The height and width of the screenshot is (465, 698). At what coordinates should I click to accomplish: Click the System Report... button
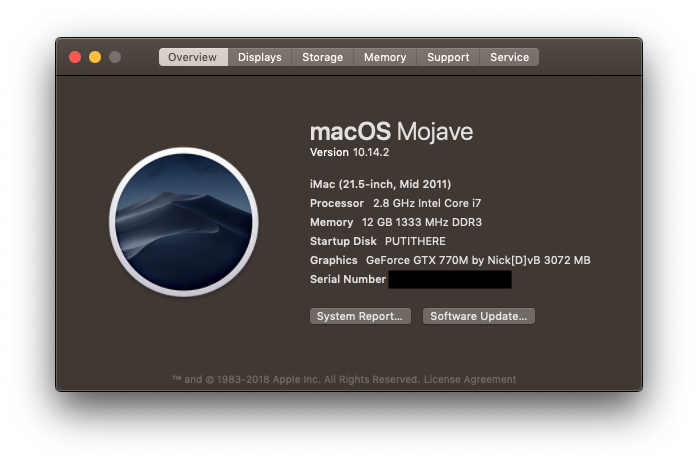[x=360, y=316]
